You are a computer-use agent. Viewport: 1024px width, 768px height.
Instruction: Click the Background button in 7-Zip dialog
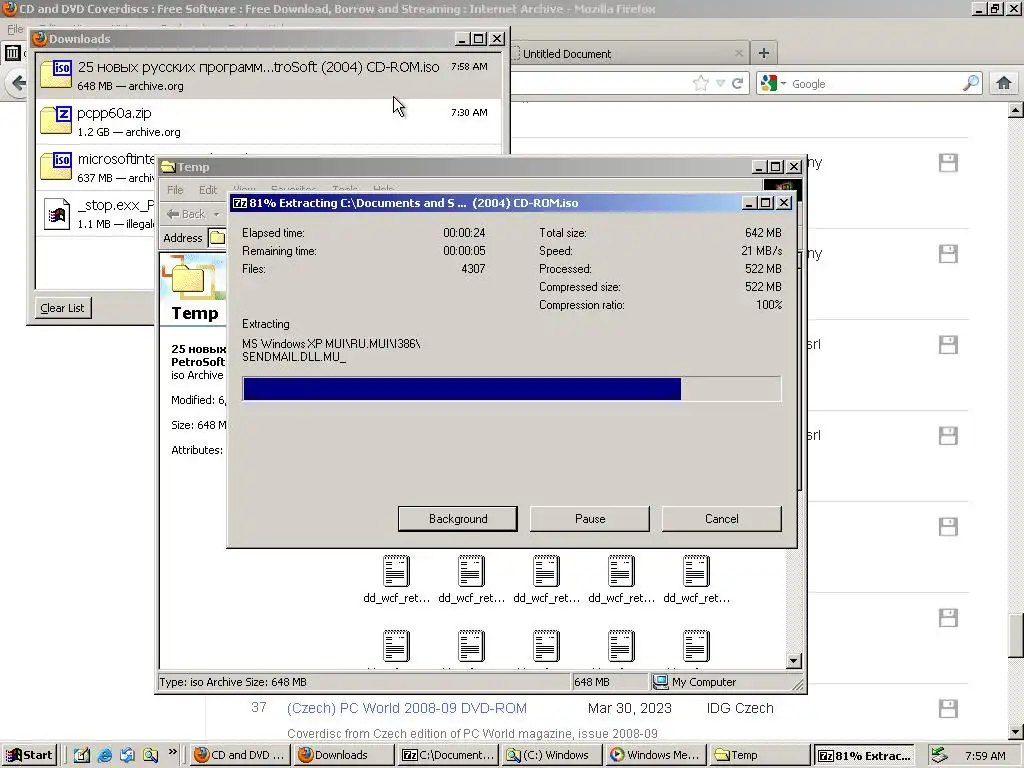[458, 519]
